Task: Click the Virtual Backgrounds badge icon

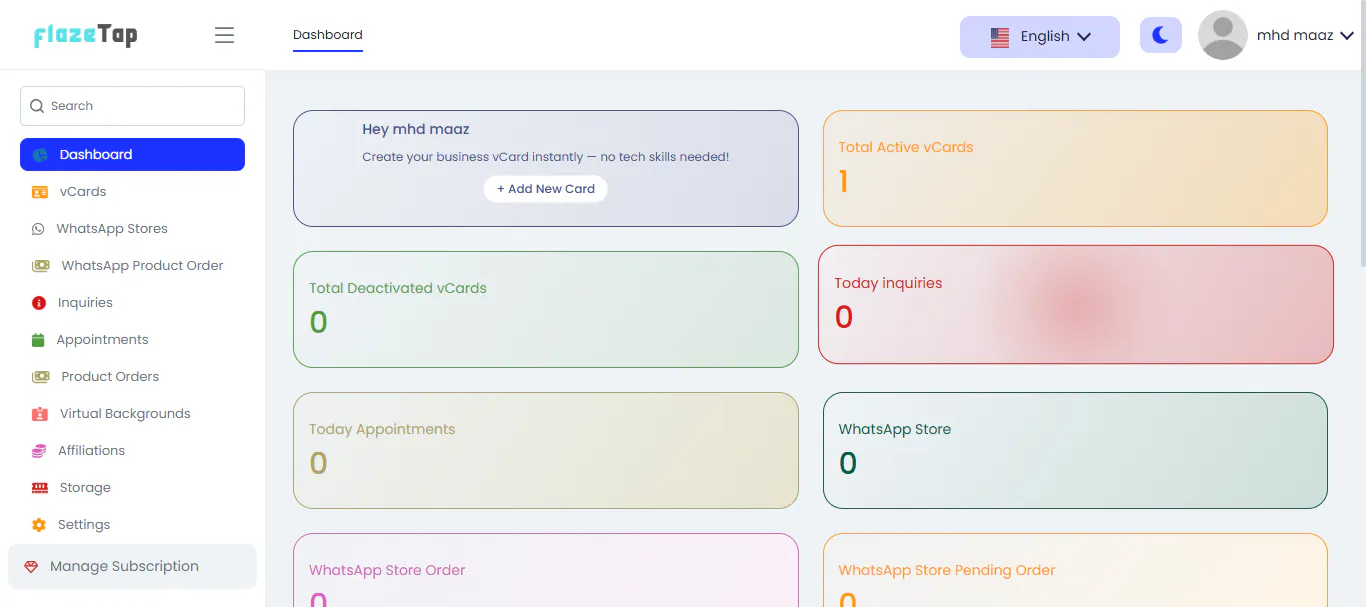Action: pos(40,414)
